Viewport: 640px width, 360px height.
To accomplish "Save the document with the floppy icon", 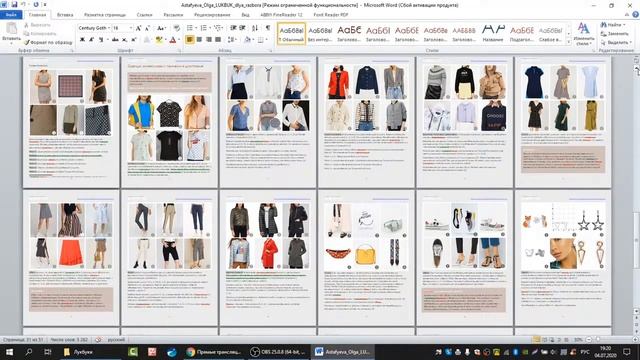I will pos(14,4).
